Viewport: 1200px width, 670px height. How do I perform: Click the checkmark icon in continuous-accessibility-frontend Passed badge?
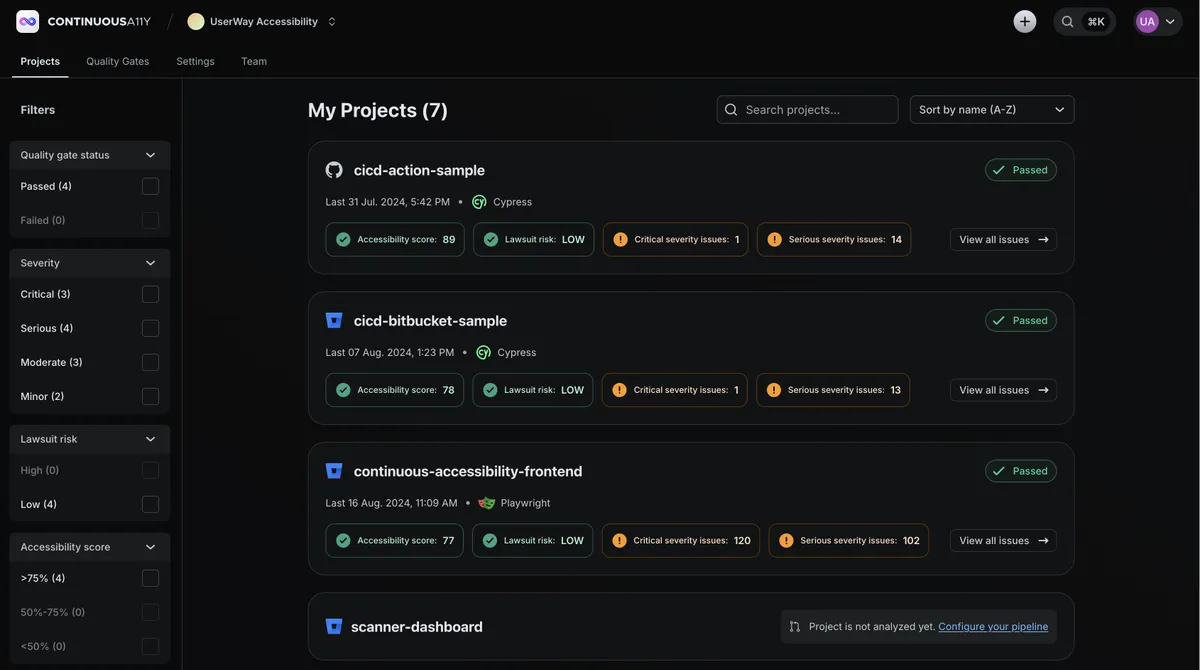pos(998,471)
